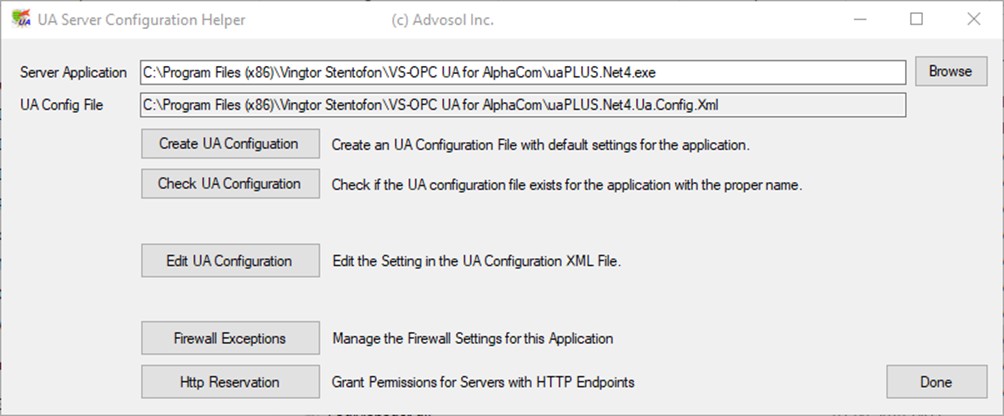This screenshot has height=416, width=1004.
Task: Click the "Grant Permissions for Servers" text
Action: (483, 382)
